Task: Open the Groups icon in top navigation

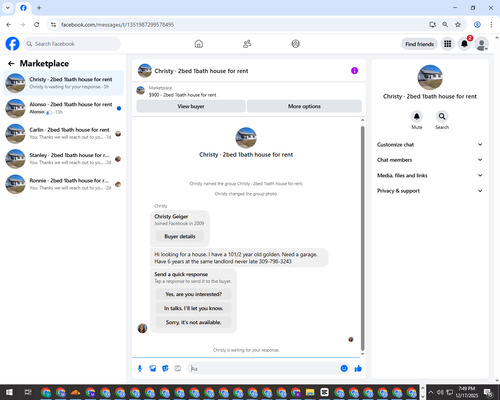Action: click(x=295, y=44)
